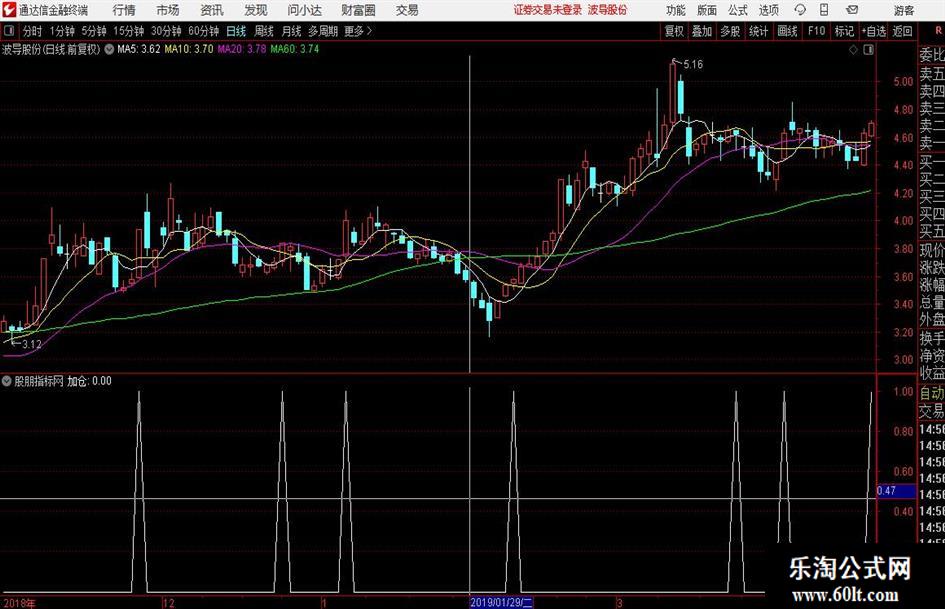This screenshot has height=609, width=945.
Task: Open the mobile phone icon
Action: coord(824,10)
